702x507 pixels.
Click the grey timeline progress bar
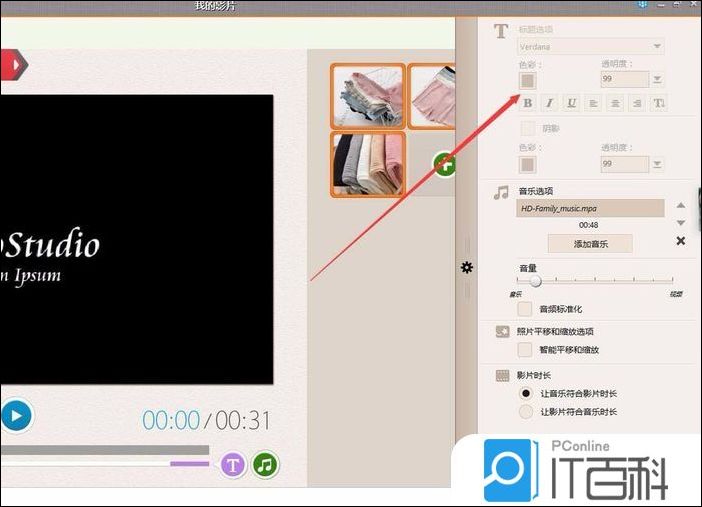[105, 450]
